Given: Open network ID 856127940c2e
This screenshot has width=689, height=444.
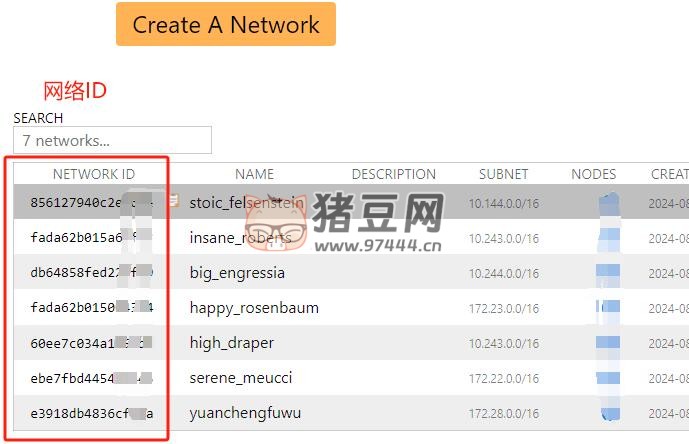Looking at the screenshot, I should (x=91, y=202).
